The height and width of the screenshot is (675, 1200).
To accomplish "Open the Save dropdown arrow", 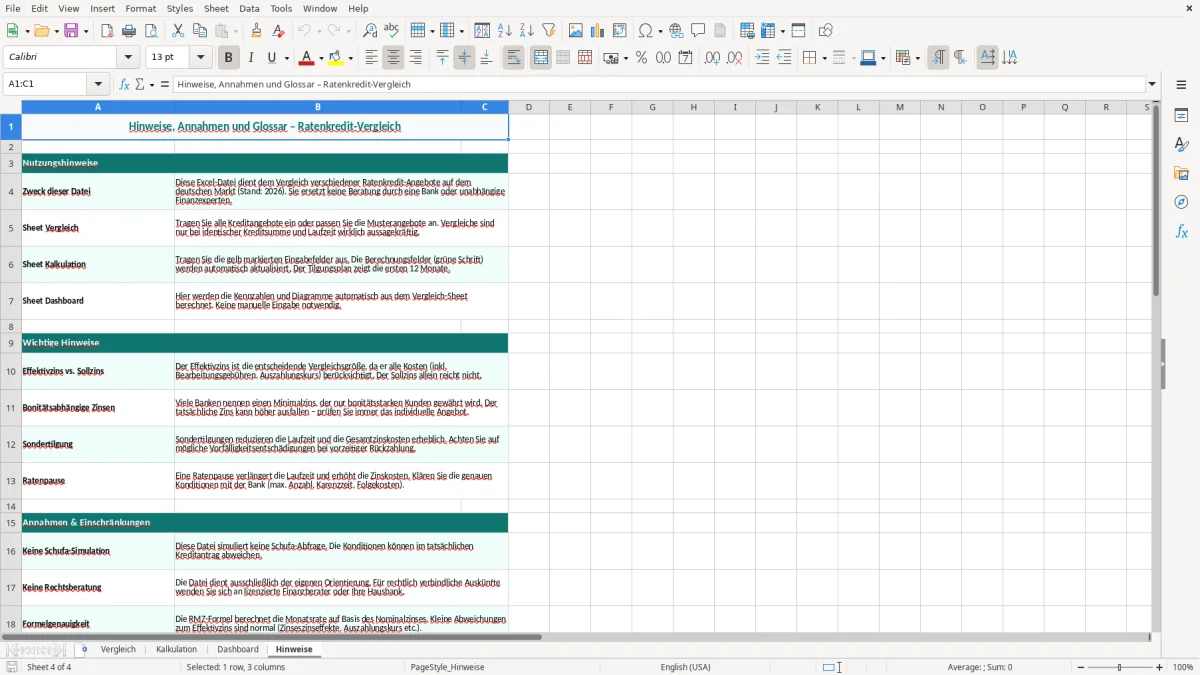I will [85, 31].
